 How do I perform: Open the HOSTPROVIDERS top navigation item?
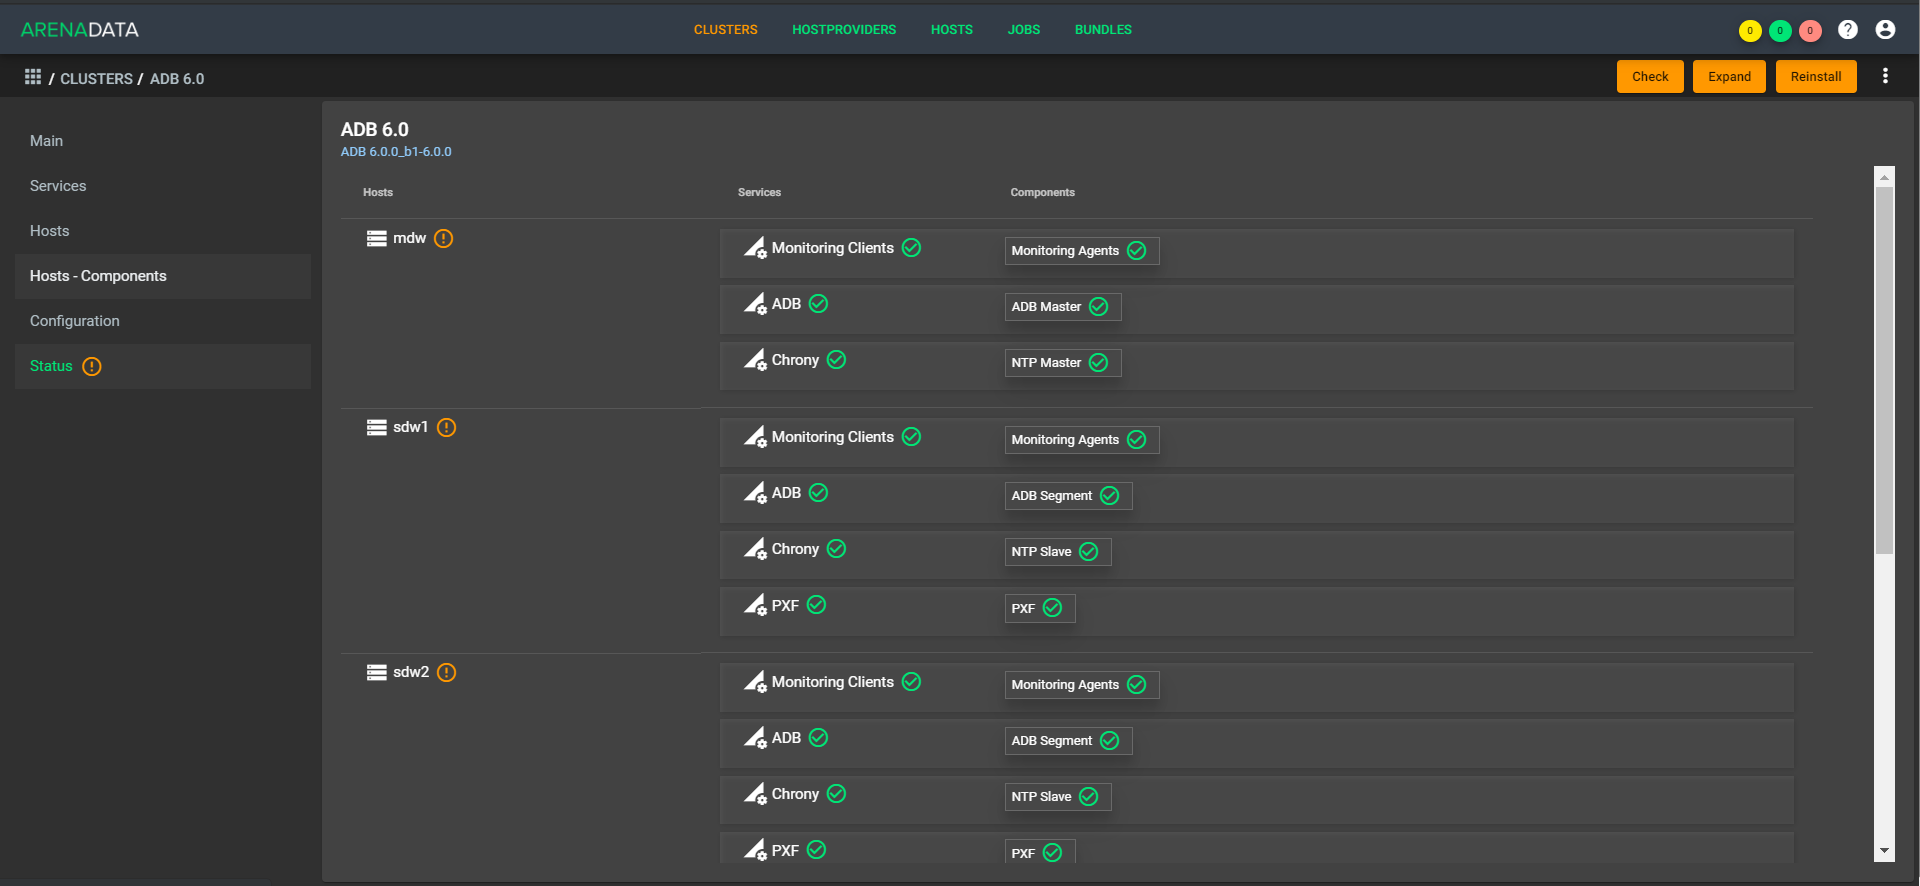click(x=844, y=30)
